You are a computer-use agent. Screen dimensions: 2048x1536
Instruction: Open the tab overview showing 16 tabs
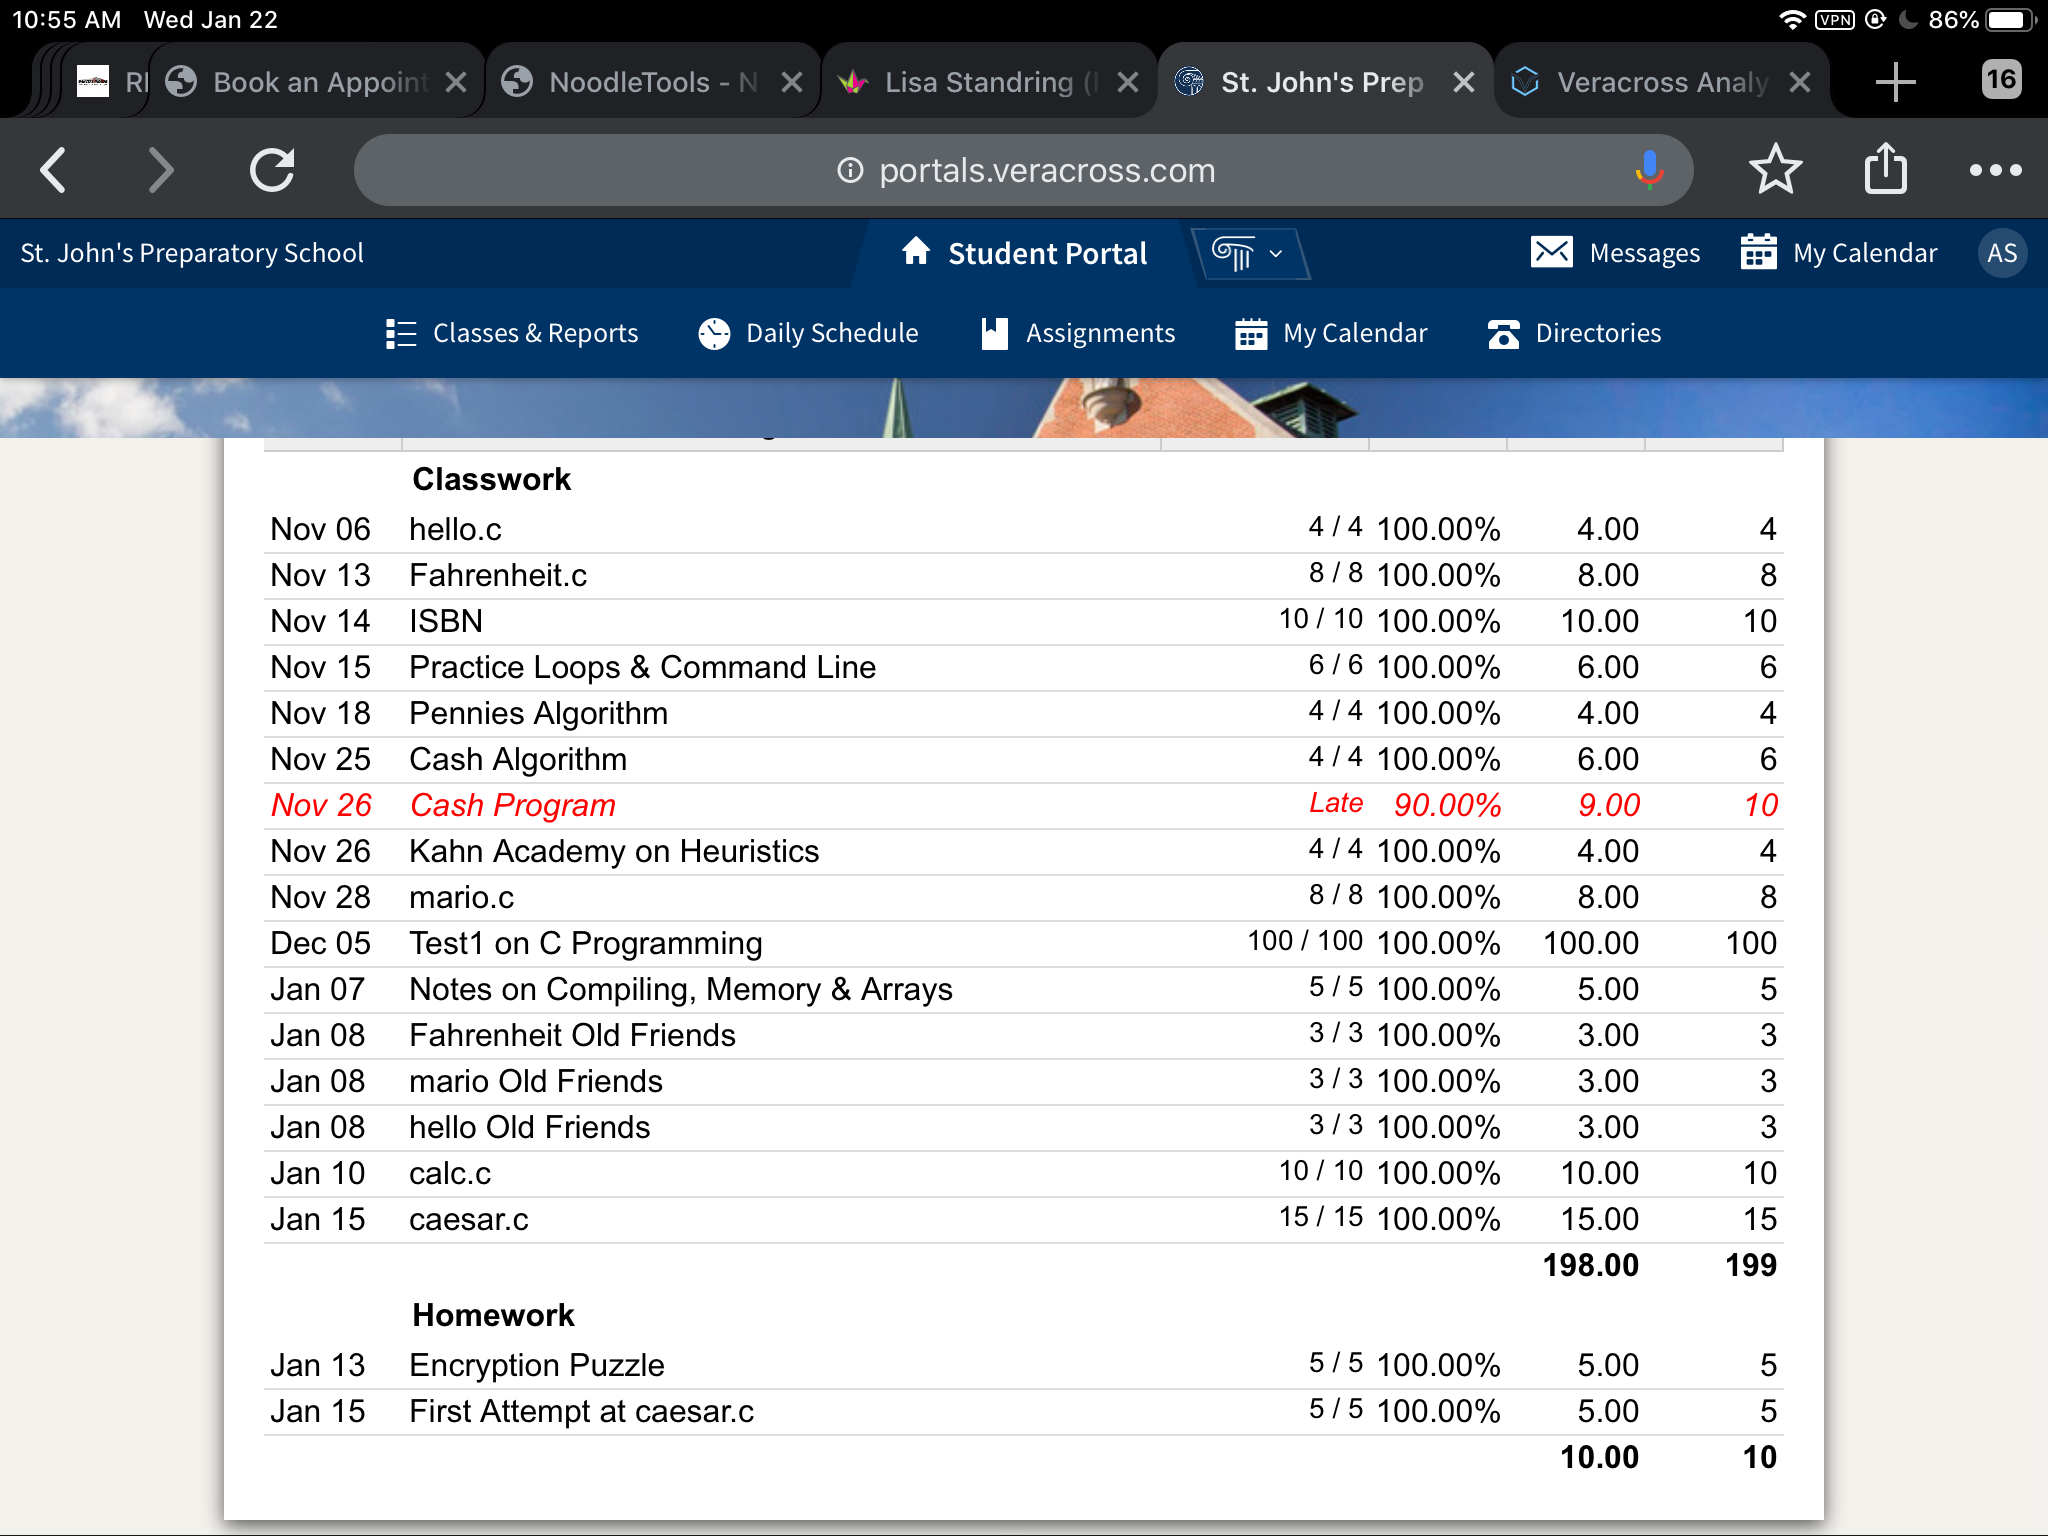pos(2000,81)
